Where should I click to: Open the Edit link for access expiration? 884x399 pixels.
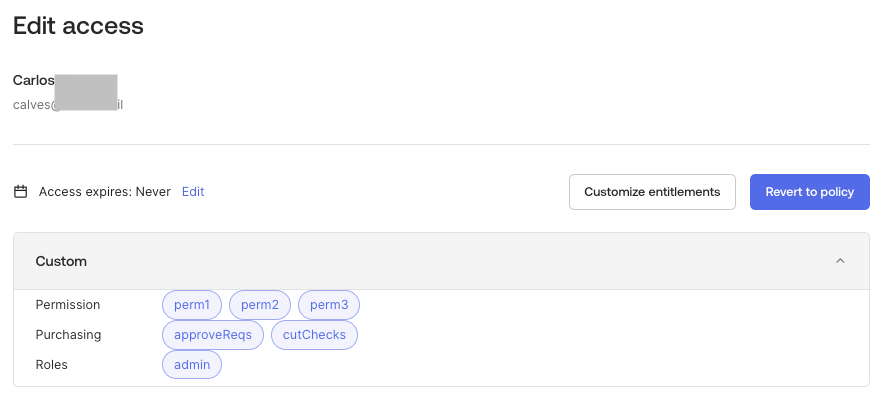(193, 192)
